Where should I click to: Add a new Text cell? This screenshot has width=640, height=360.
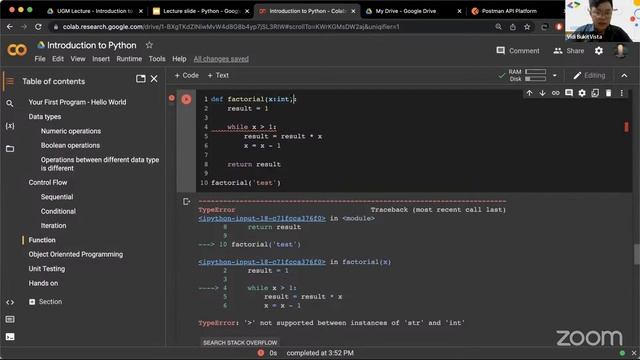[x=218, y=75]
